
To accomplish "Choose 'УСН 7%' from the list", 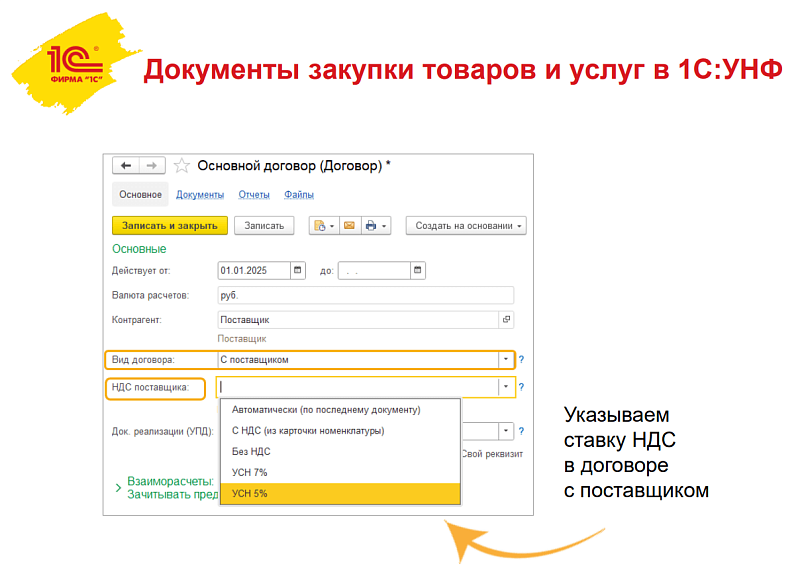I will (x=341, y=472).
